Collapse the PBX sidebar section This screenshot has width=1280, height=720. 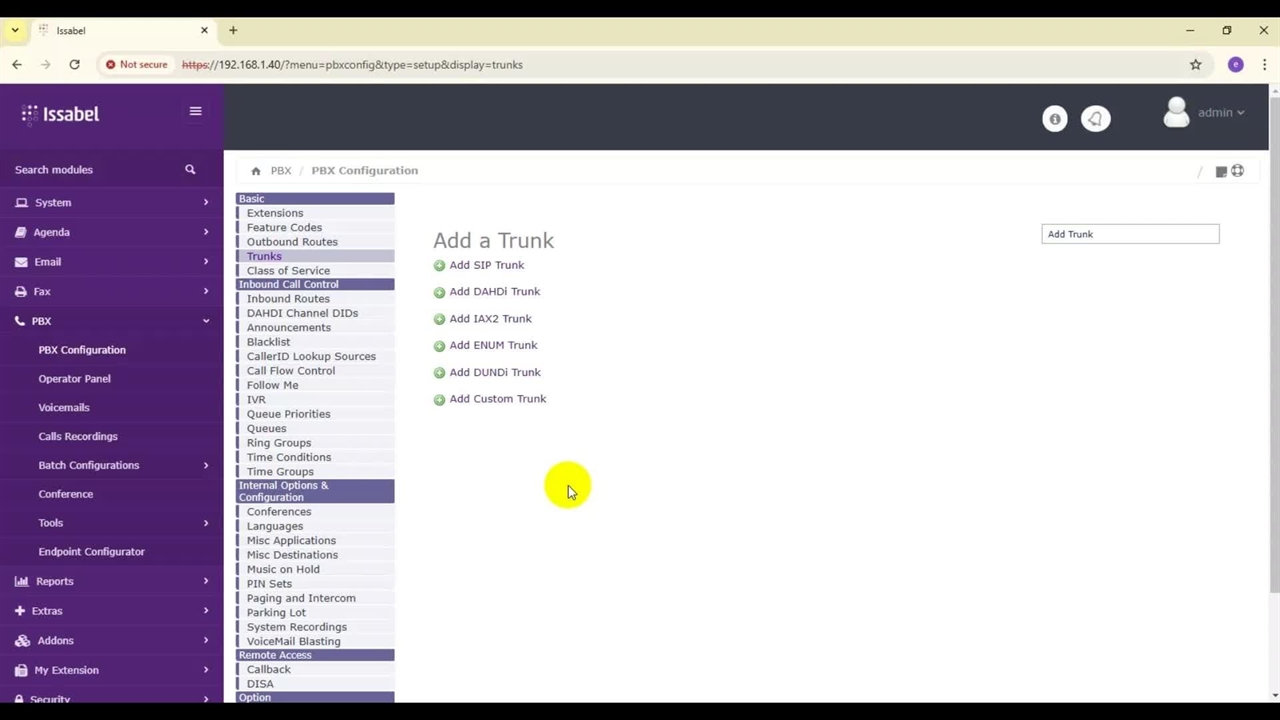(x=110, y=321)
